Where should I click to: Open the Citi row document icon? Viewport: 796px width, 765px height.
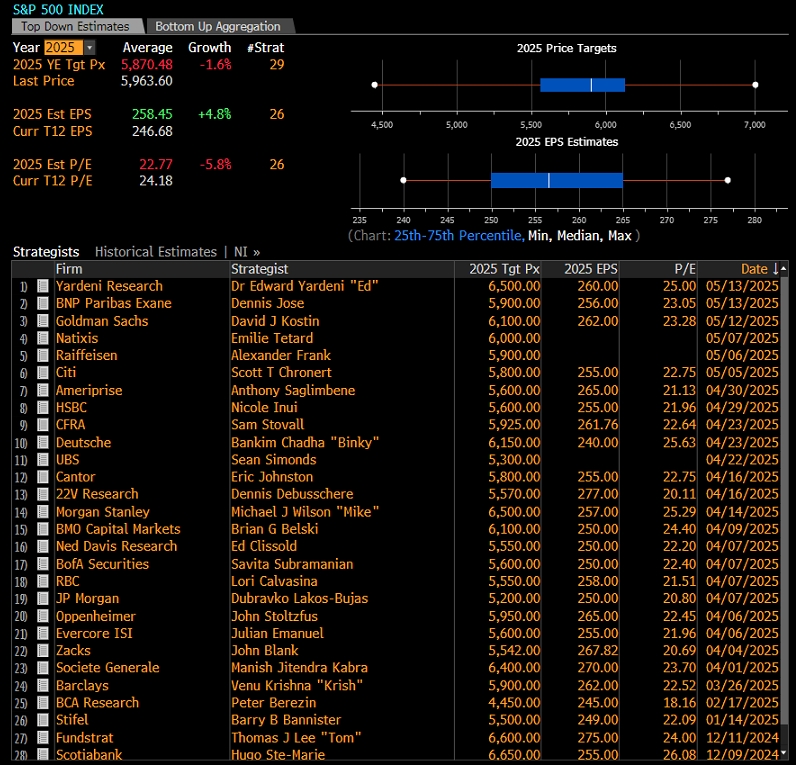point(43,373)
